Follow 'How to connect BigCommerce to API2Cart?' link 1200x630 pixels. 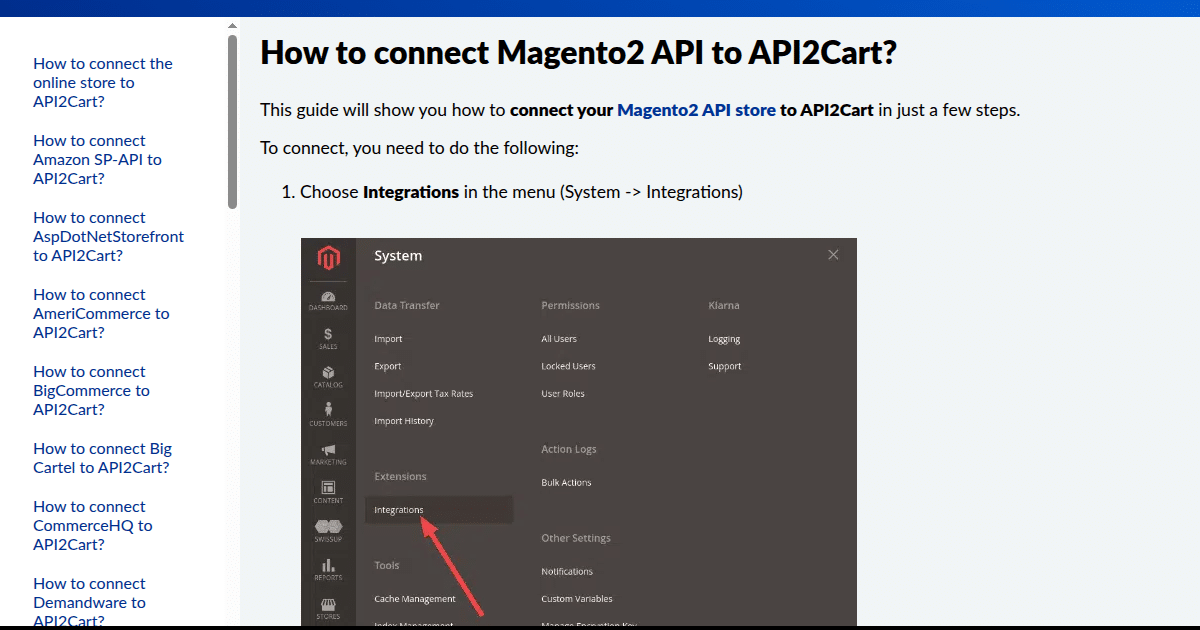pyautogui.click(x=91, y=391)
